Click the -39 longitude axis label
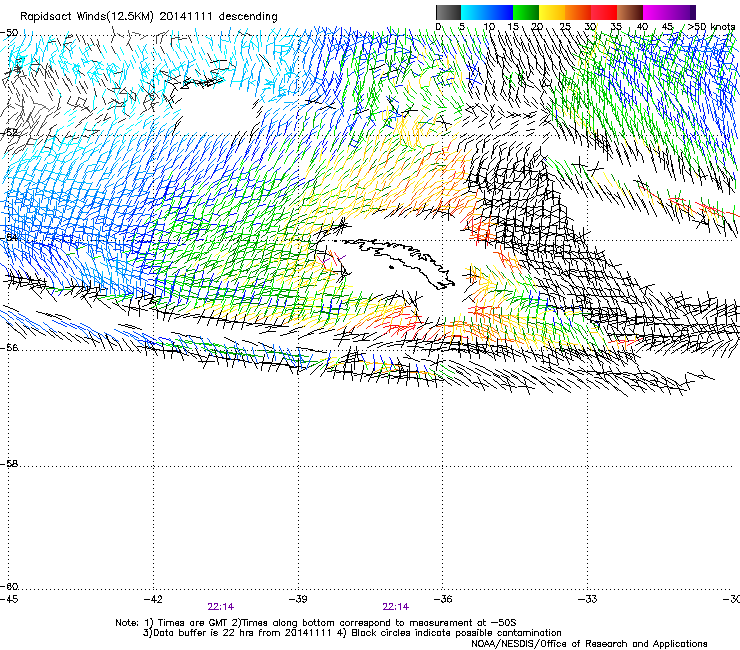The image size is (740, 650). point(298,599)
